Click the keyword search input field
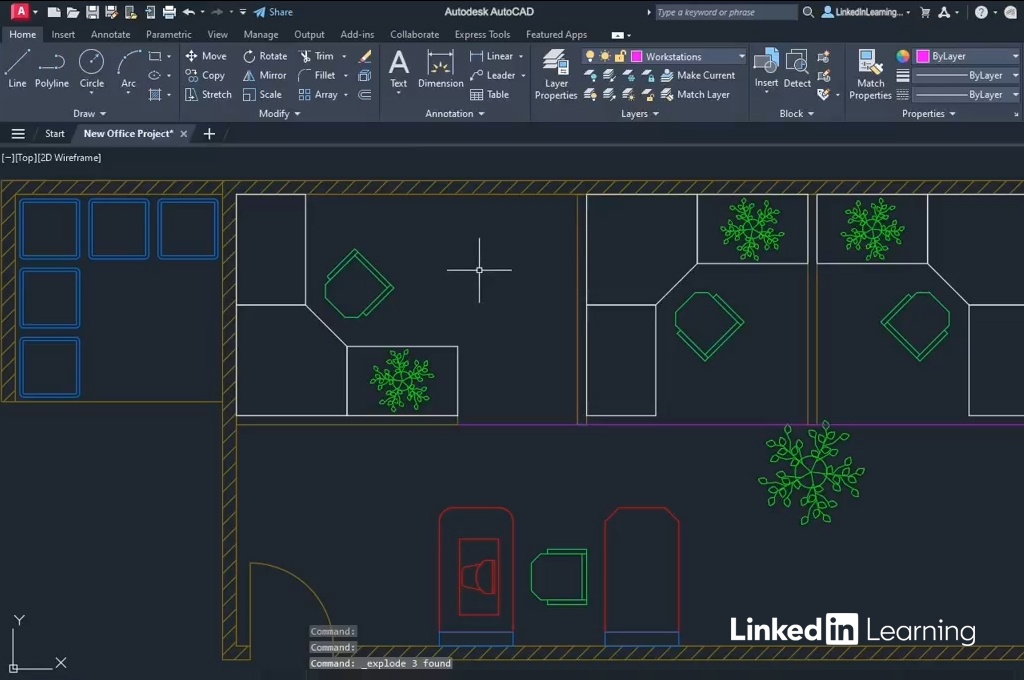The width and height of the screenshot is (1024, 680). pos(725,12)
